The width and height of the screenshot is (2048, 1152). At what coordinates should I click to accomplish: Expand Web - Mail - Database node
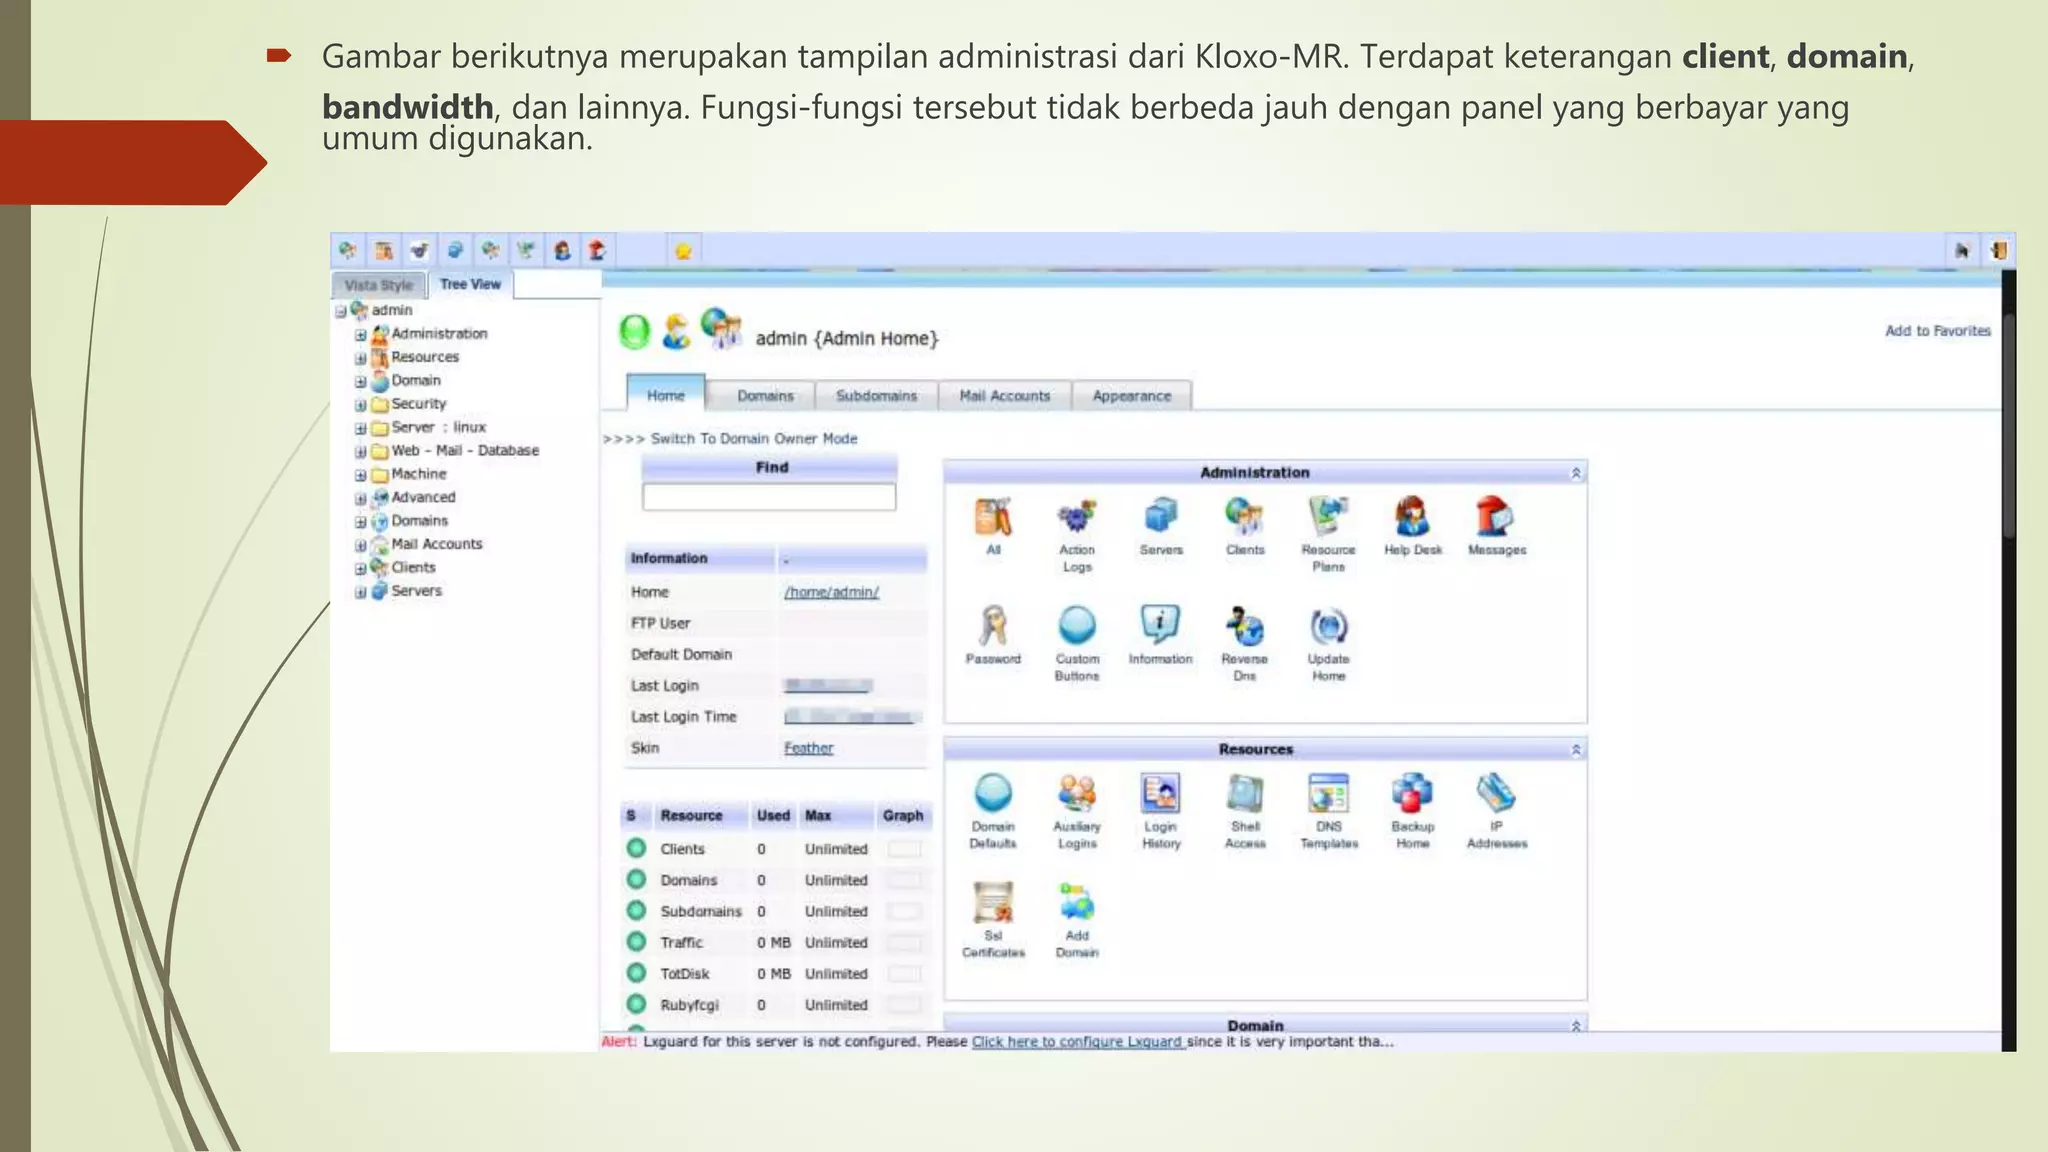pyautogui.click(x=360, y=452)
